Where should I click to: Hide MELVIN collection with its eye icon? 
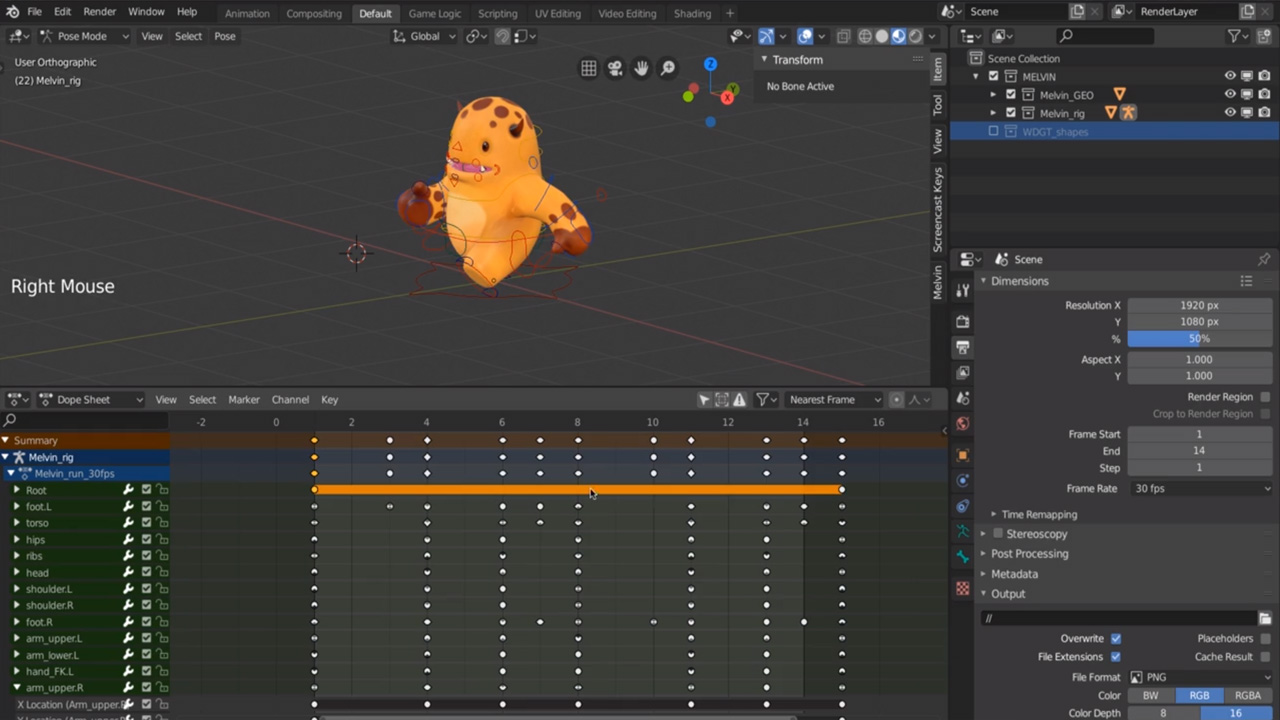click(x=1230, y=76)
